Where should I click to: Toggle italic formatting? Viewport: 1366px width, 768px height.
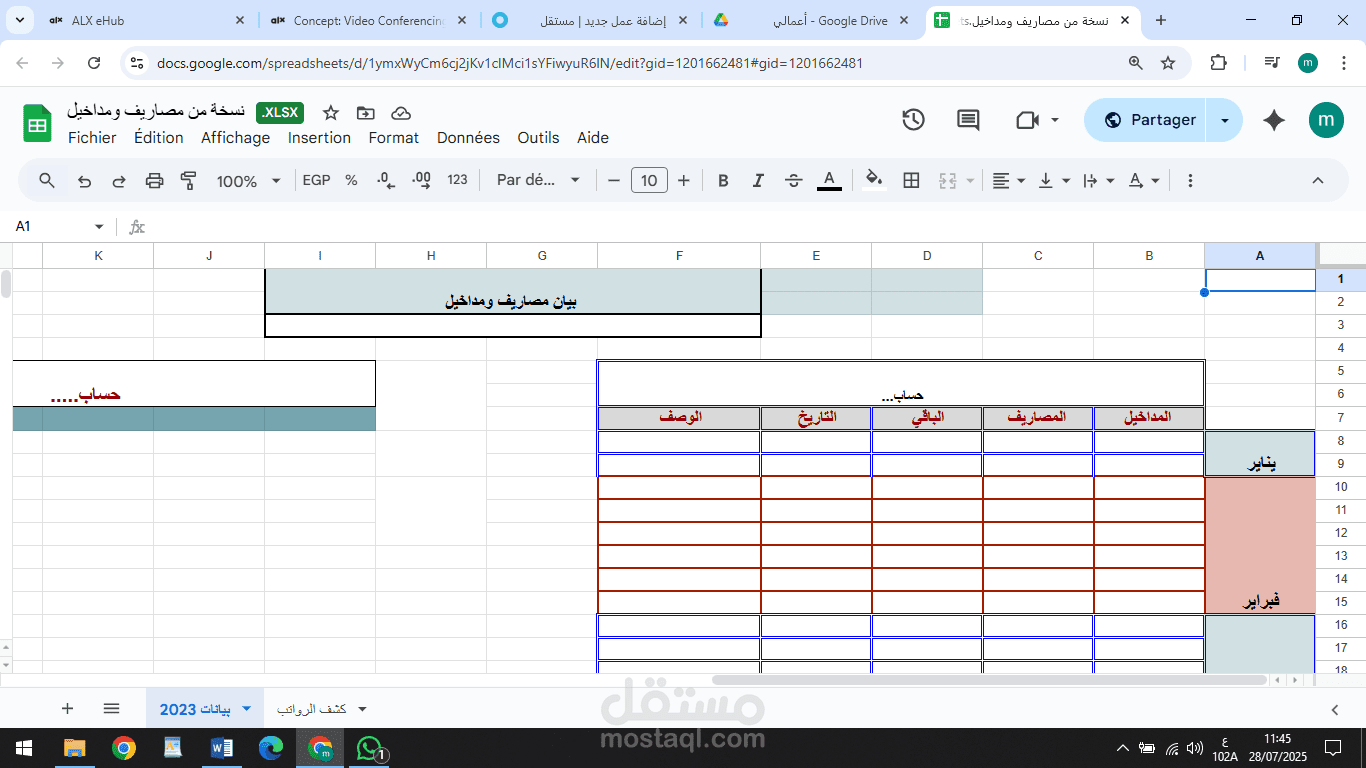758,181
